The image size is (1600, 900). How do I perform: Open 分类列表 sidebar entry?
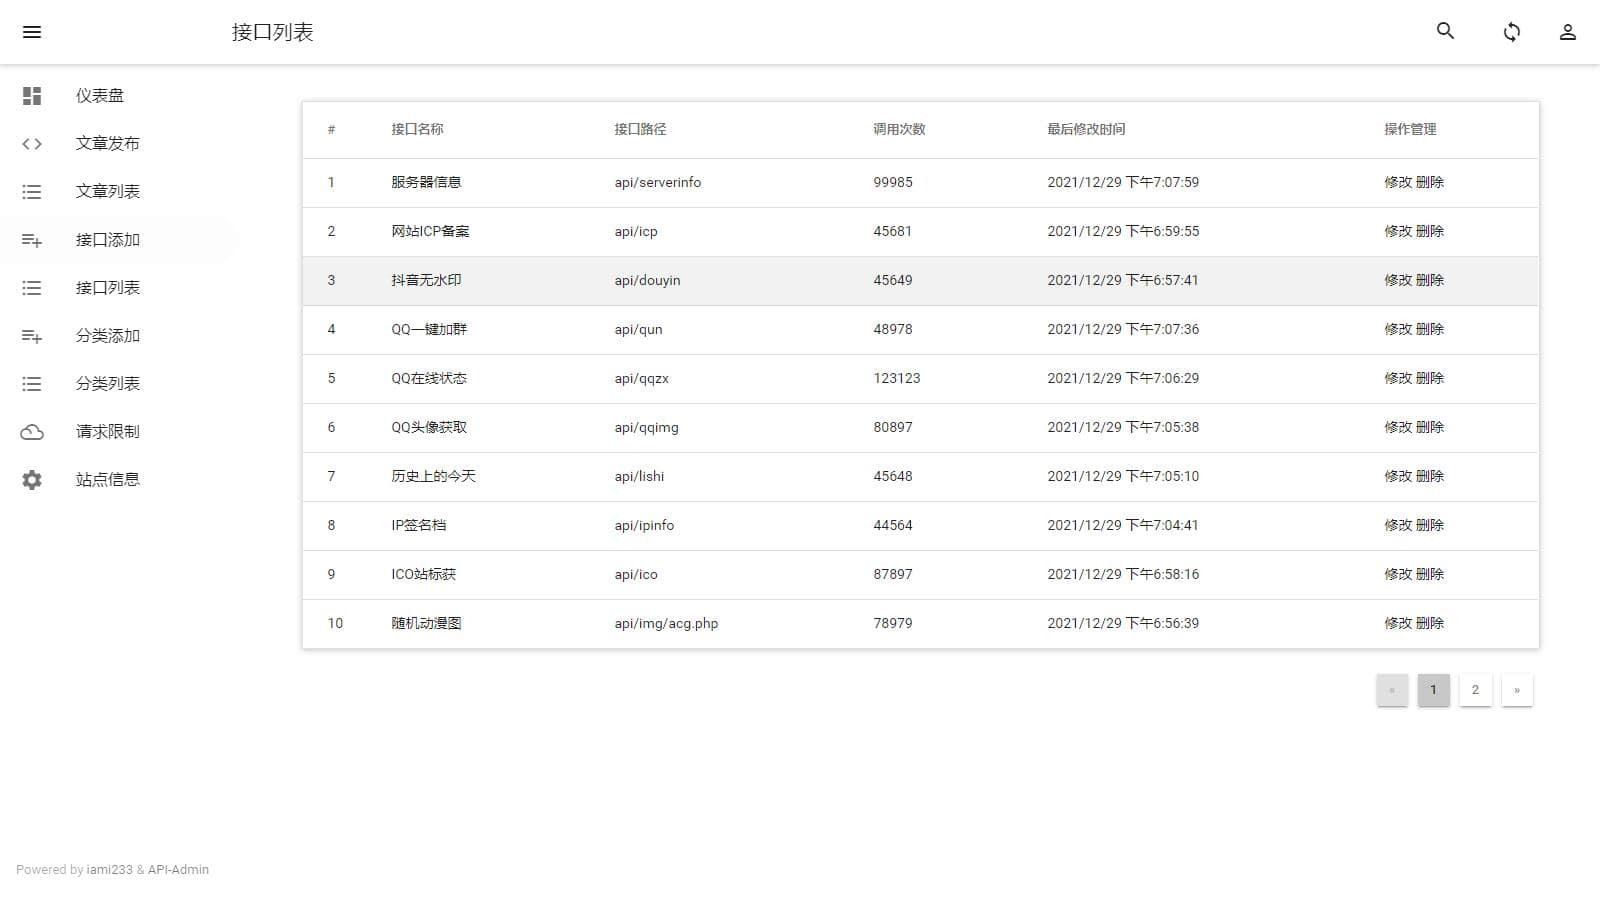[x=108, y=384]
